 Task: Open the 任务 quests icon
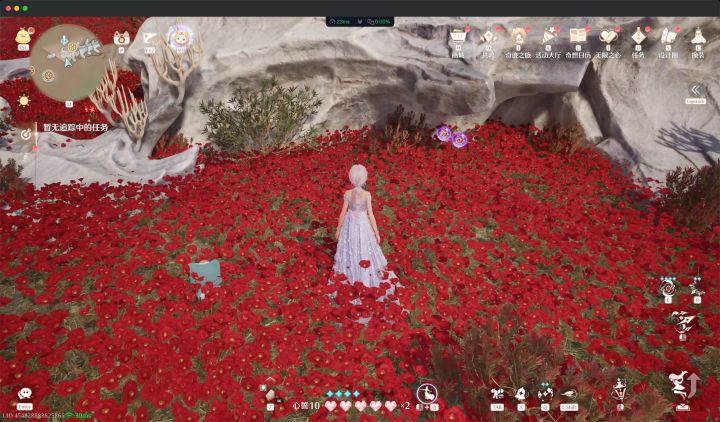pos(638,36)
